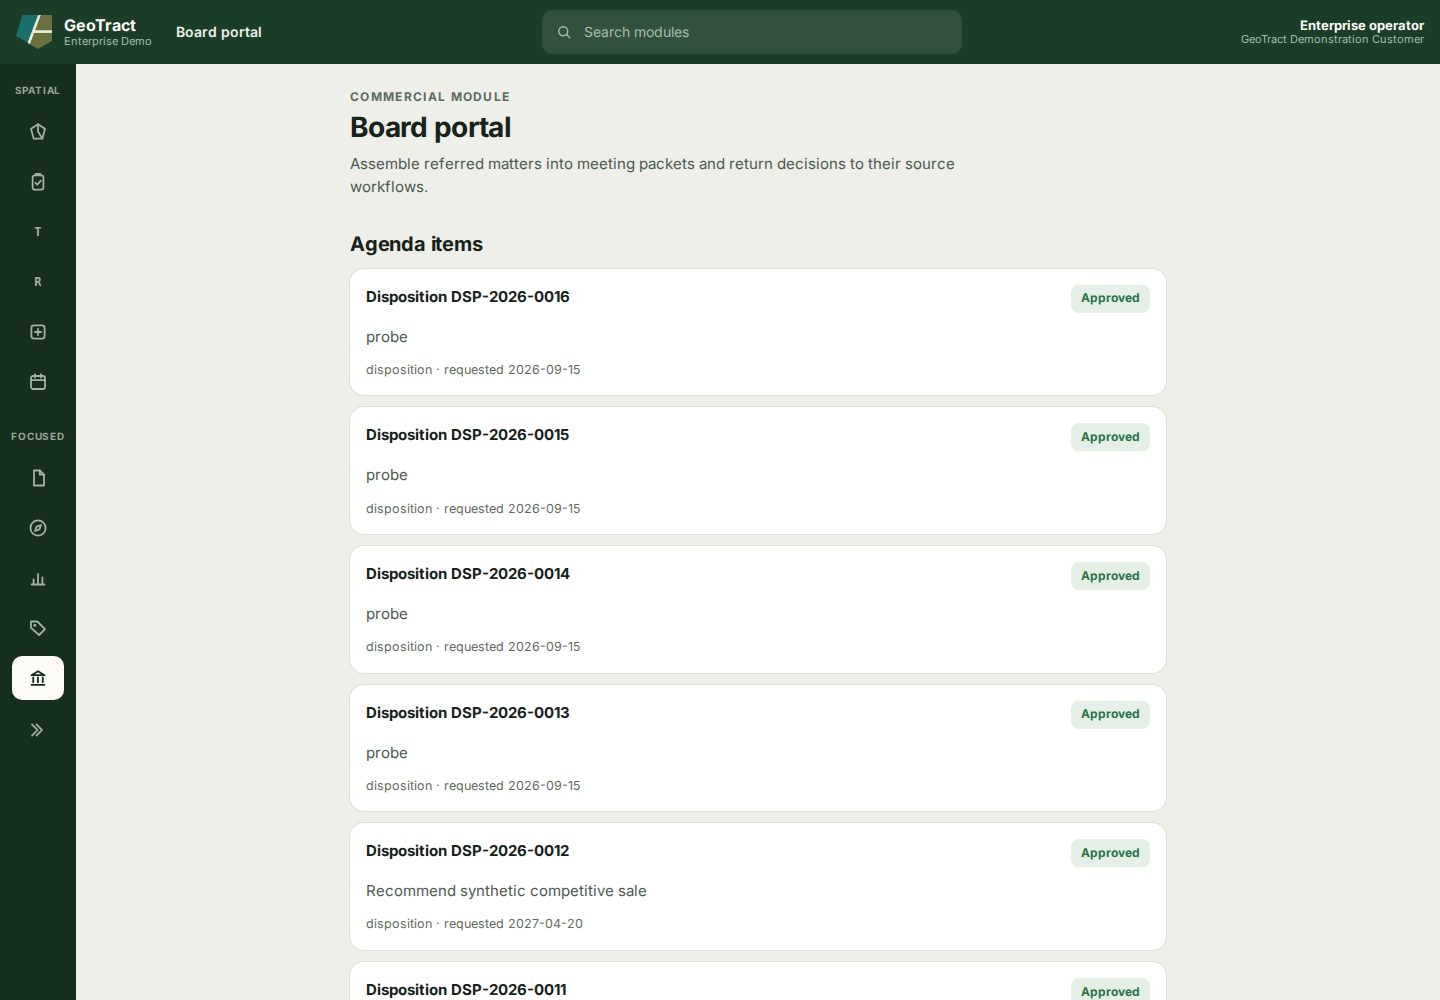Viewport: 1440px width, 1000px height.
Task: Click Approved badge on DSP-2026-0016
Action: coord(1110,298)
